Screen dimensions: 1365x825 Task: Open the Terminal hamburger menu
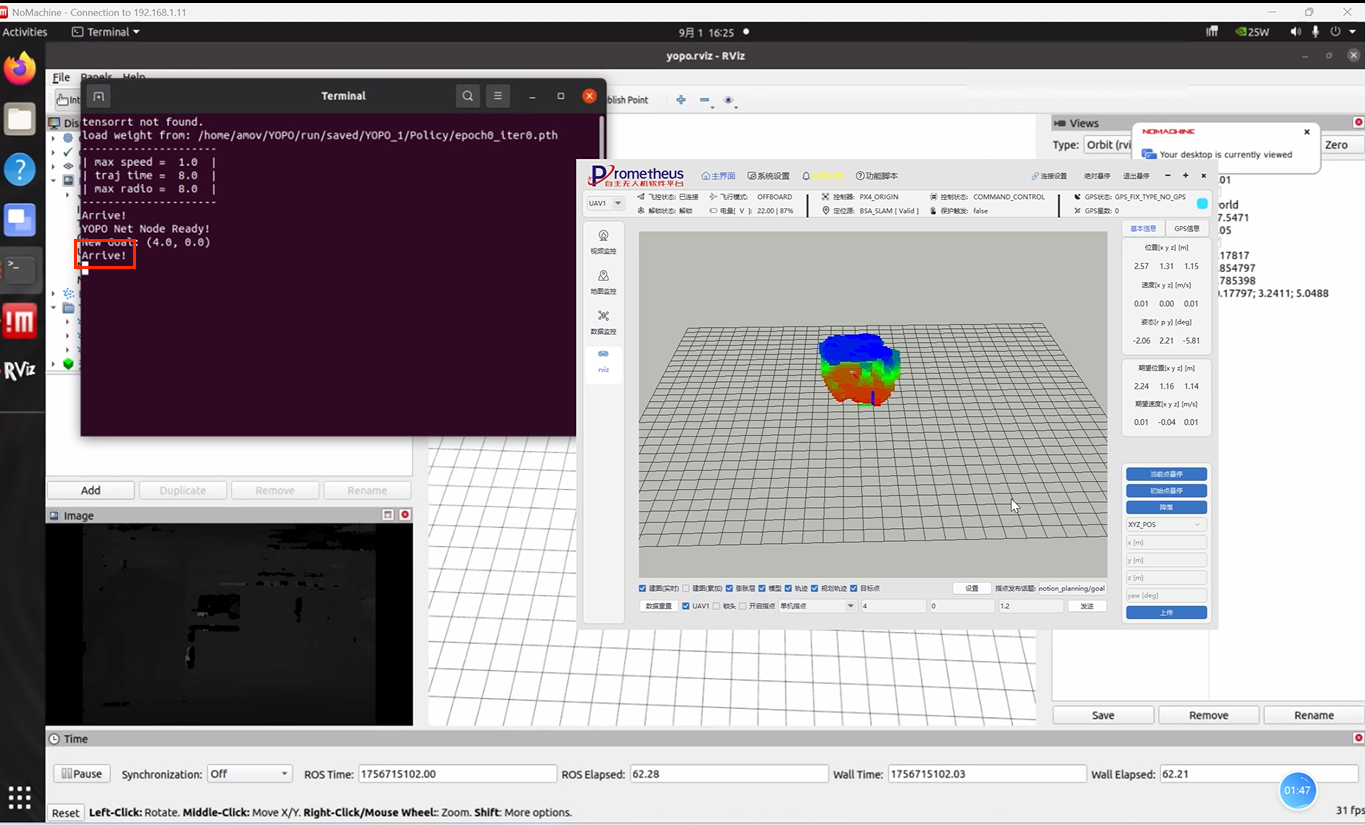click(x=498, y=96)
